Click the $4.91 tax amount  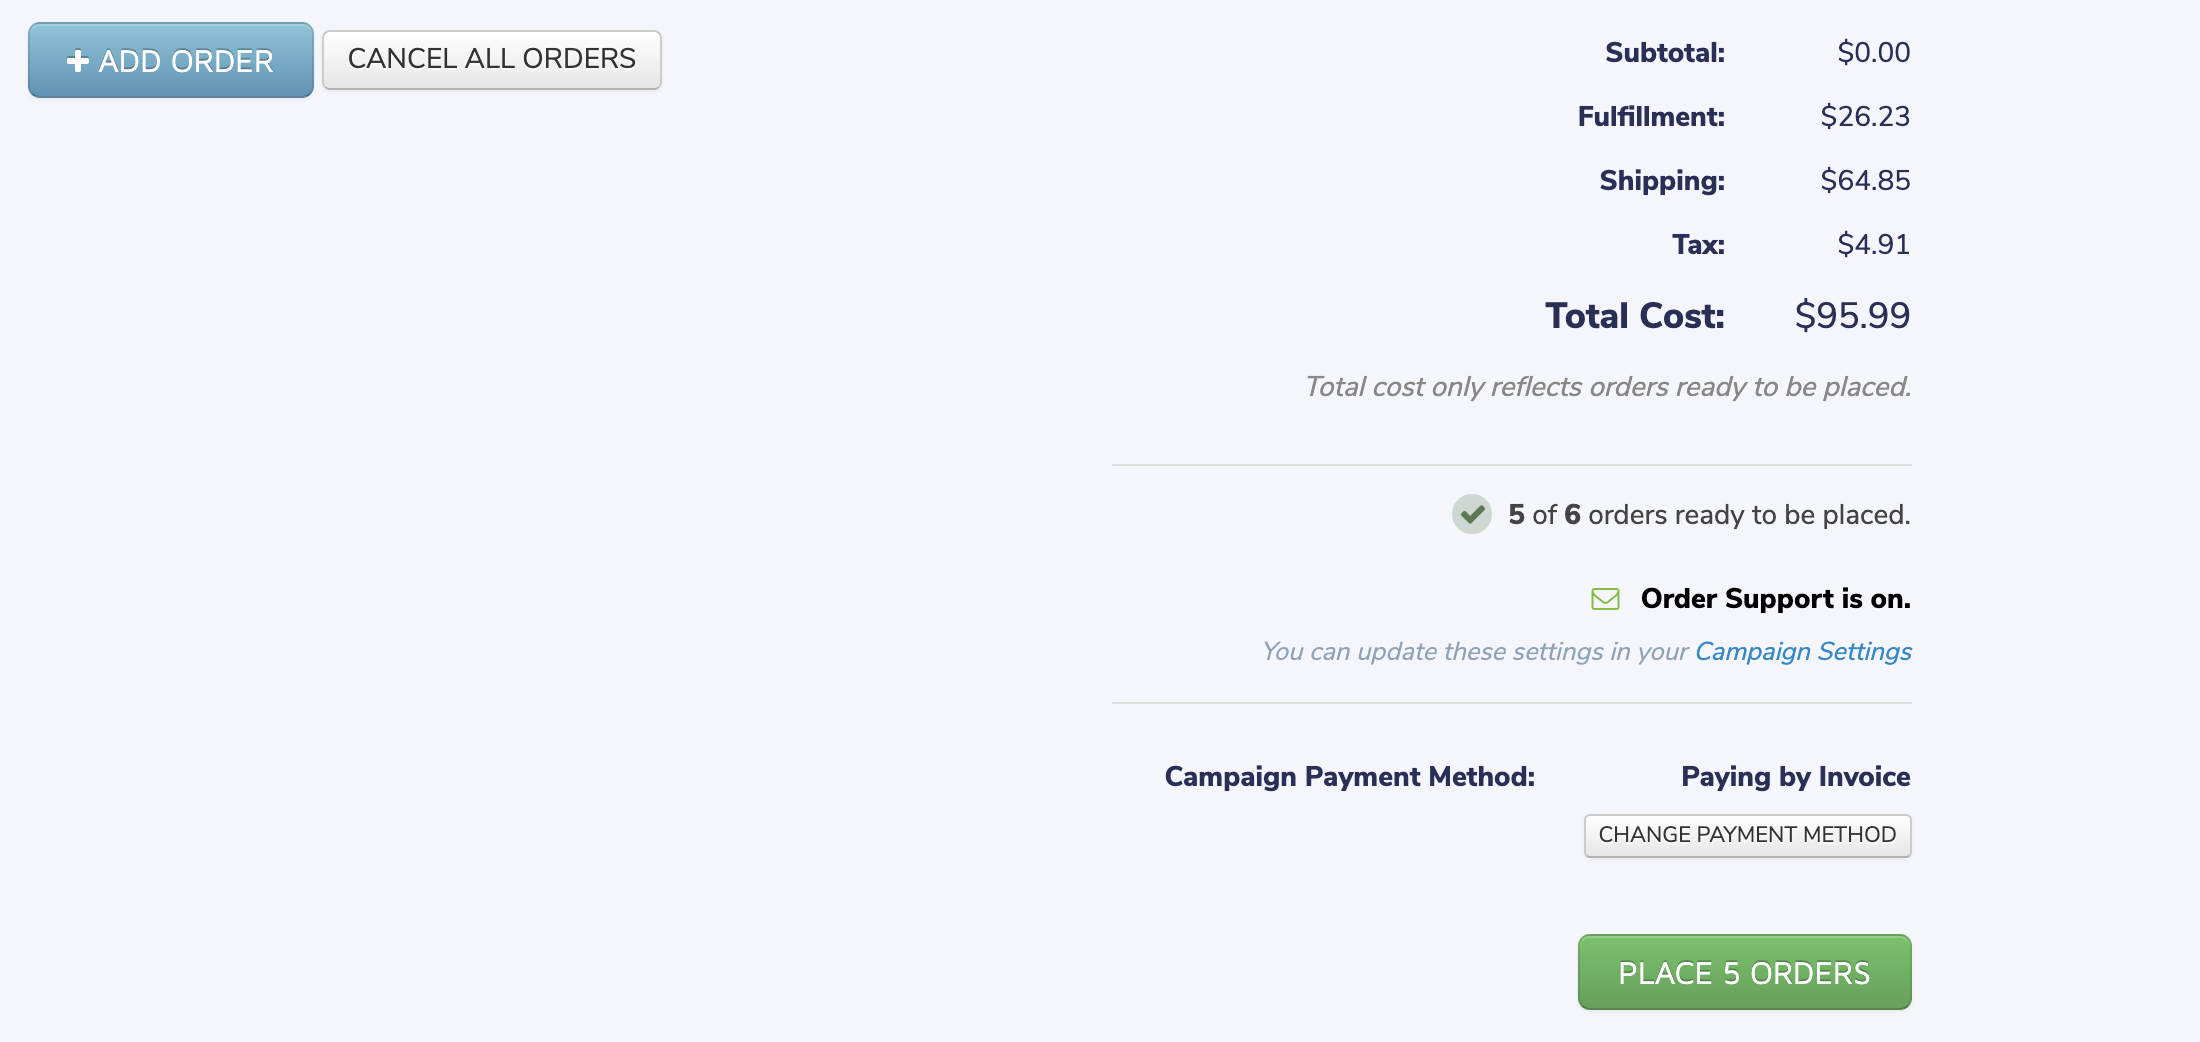point(1873,245)
